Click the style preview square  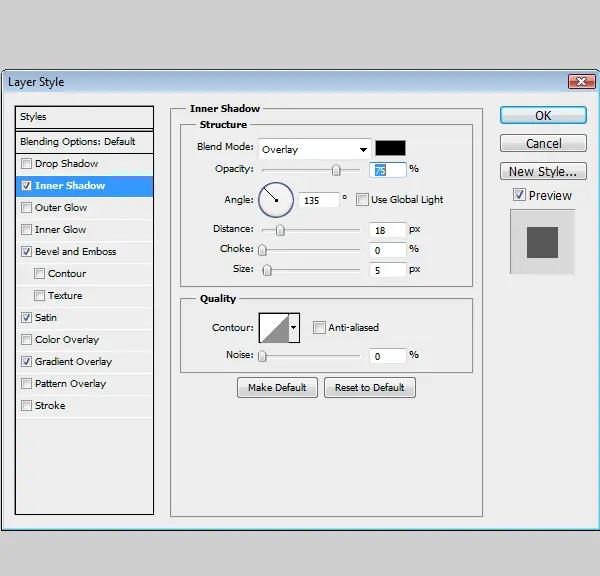(542, 242)
